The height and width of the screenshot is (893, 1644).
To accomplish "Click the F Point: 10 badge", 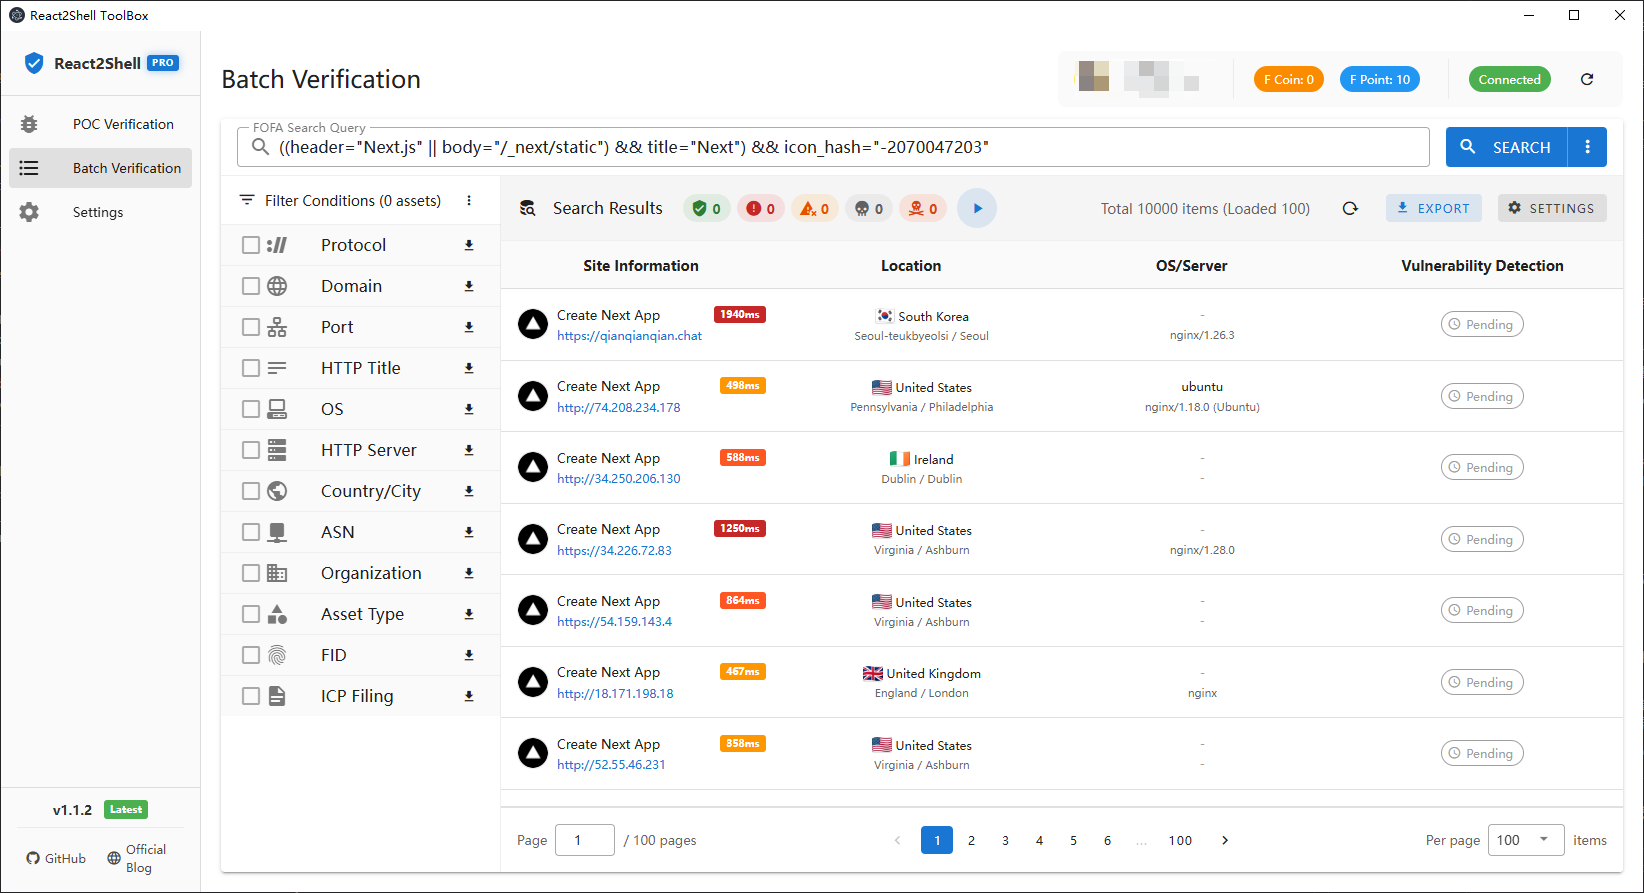I will coord(1380,79).
